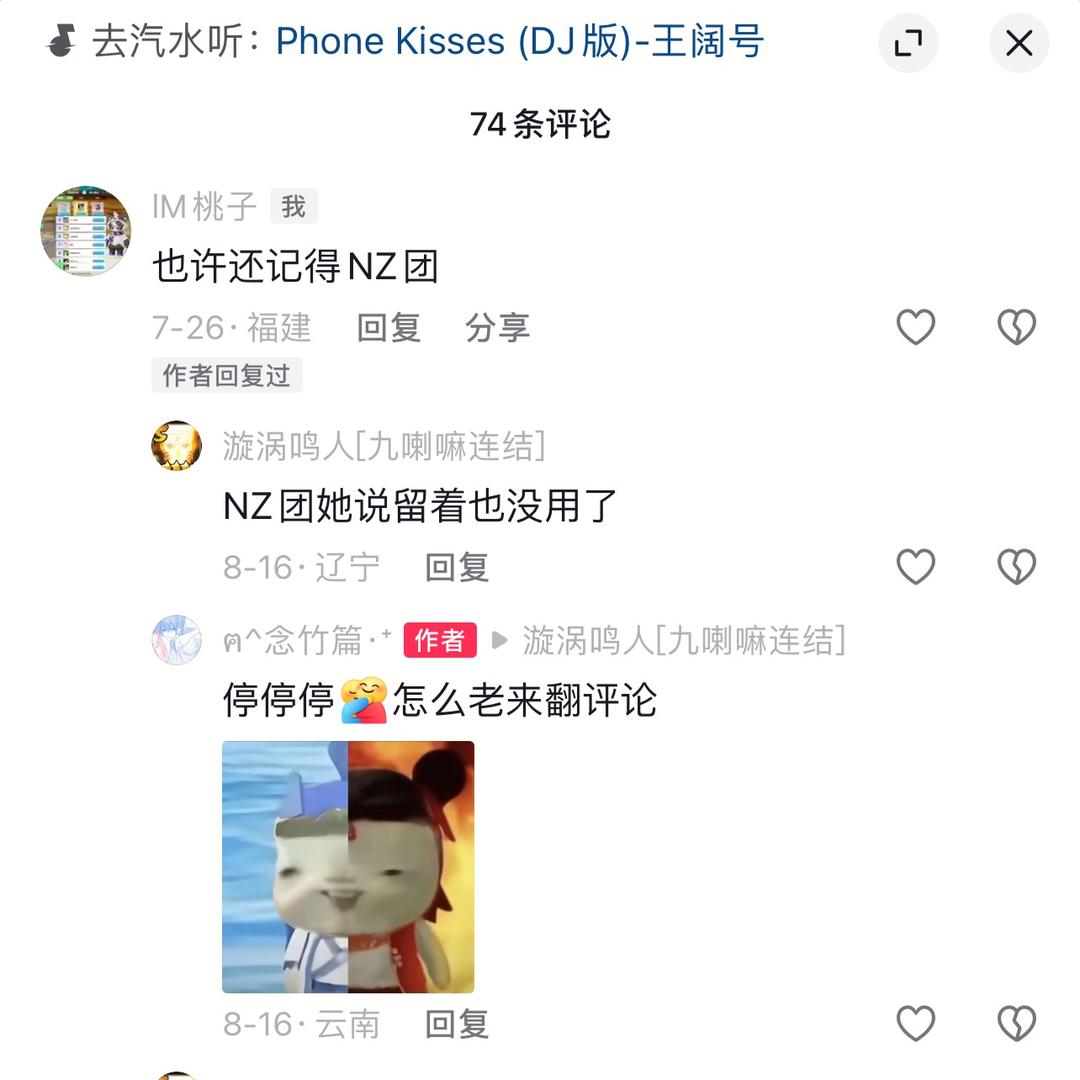Expand the comments panel to fullscreen
Screen dimensions: 1080x1080
tap(908, 43)
